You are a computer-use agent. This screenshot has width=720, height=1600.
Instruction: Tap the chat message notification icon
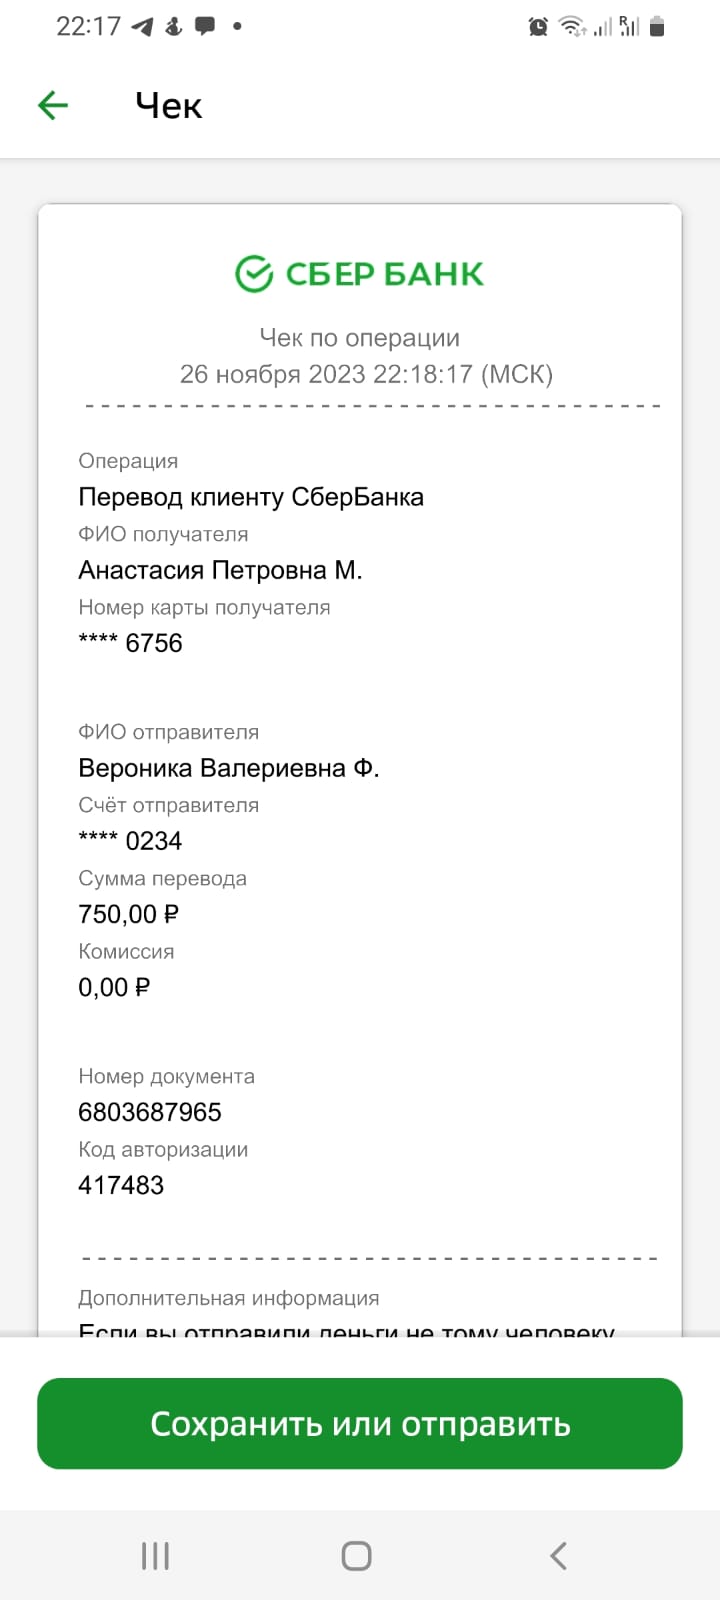pyautogui.click(x=205, y=27)
